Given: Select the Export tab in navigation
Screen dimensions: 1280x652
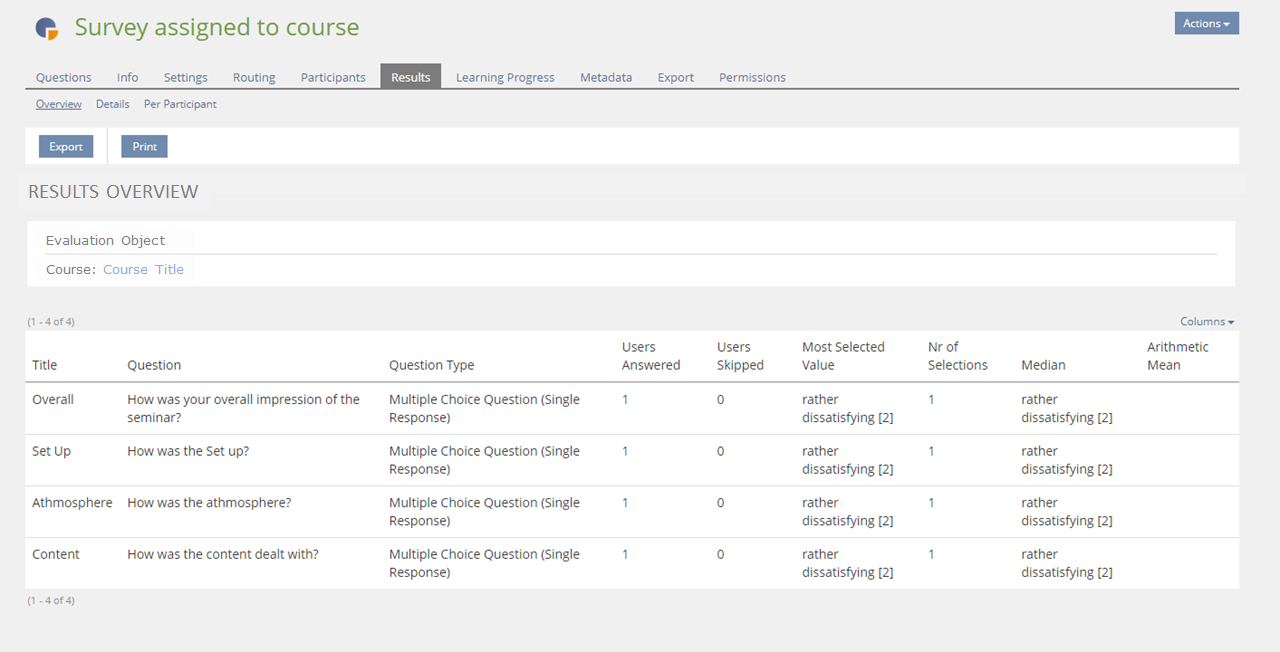Looking at the screenshot, I should point(675,77).
